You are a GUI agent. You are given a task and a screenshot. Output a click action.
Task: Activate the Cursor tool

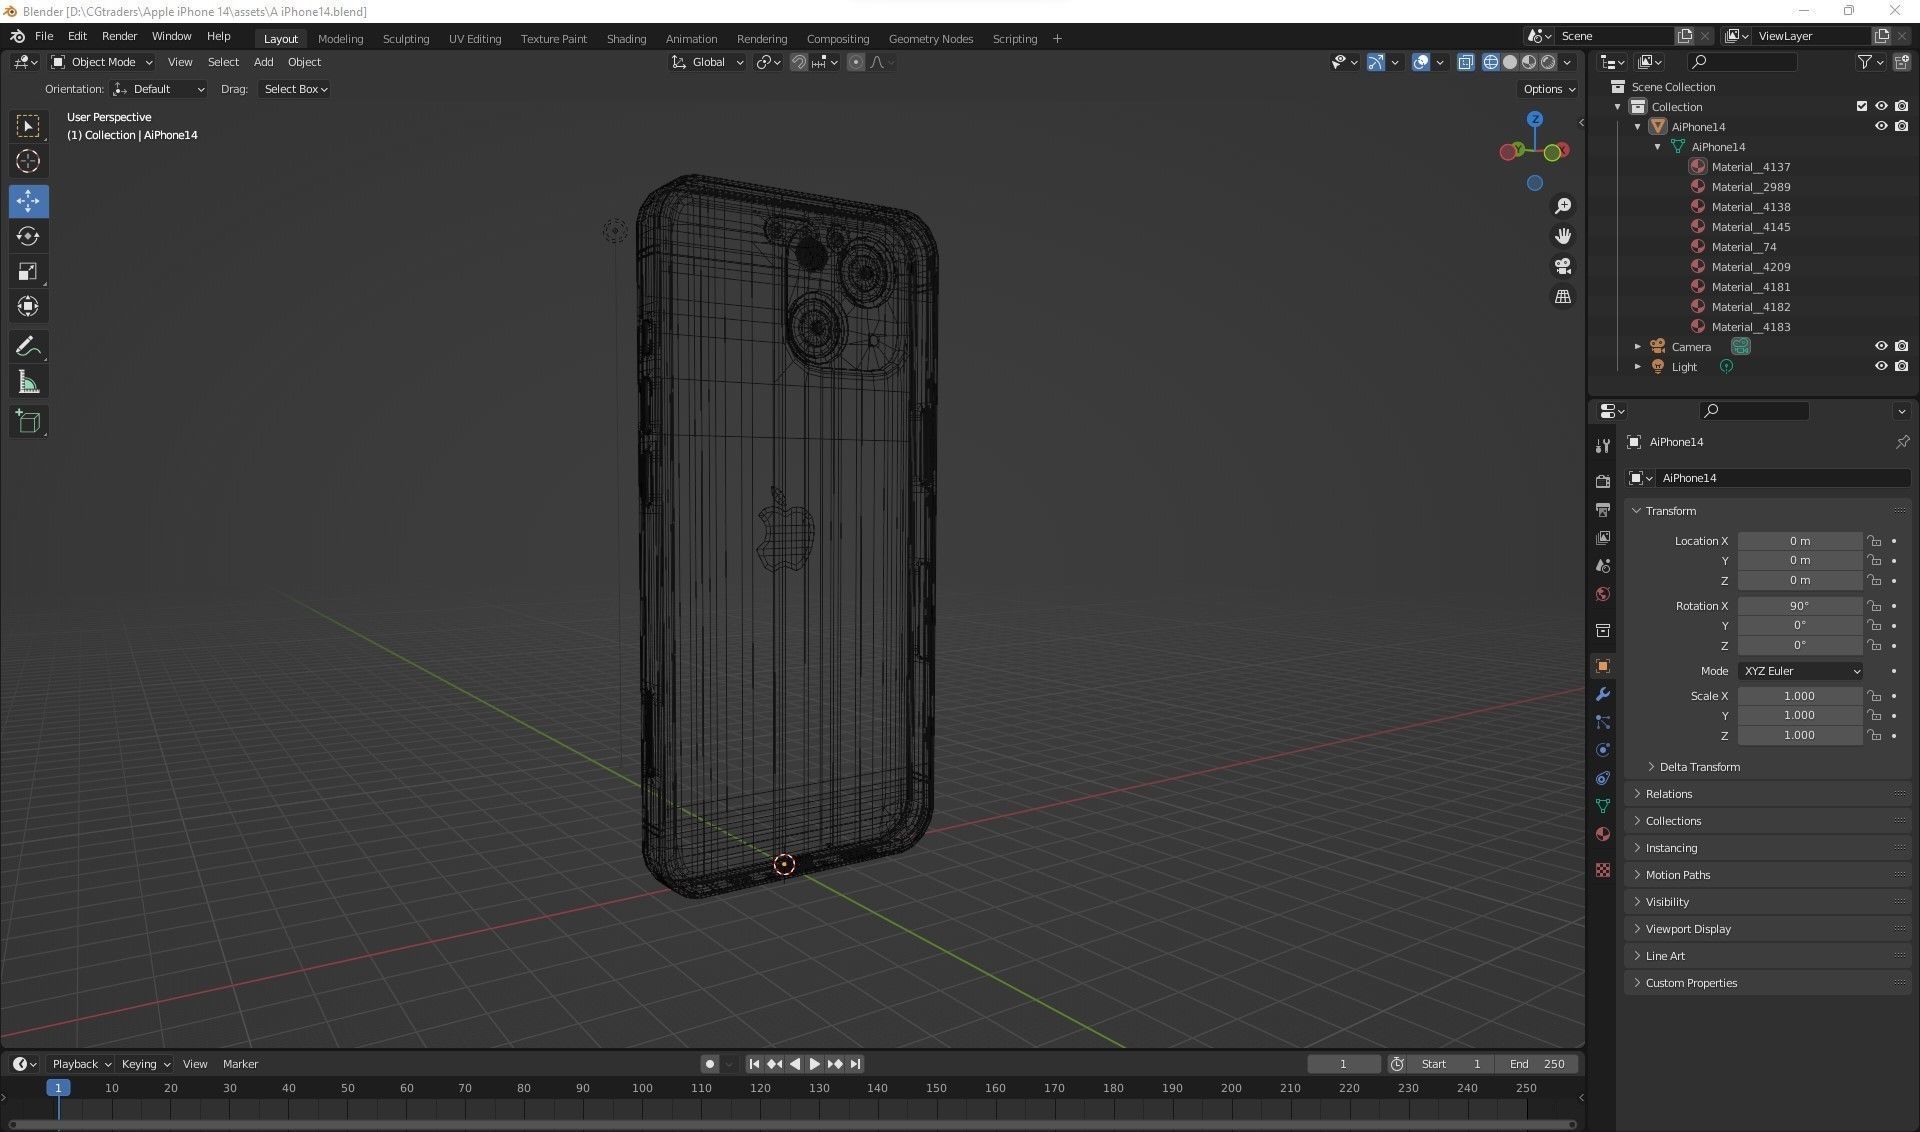[28, 161]
